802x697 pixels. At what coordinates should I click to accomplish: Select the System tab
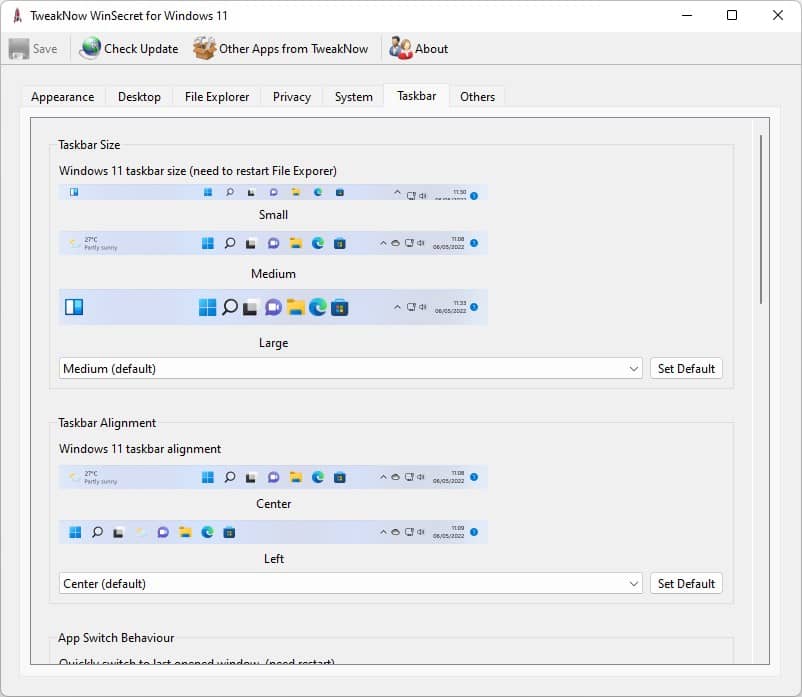[353, 97]
